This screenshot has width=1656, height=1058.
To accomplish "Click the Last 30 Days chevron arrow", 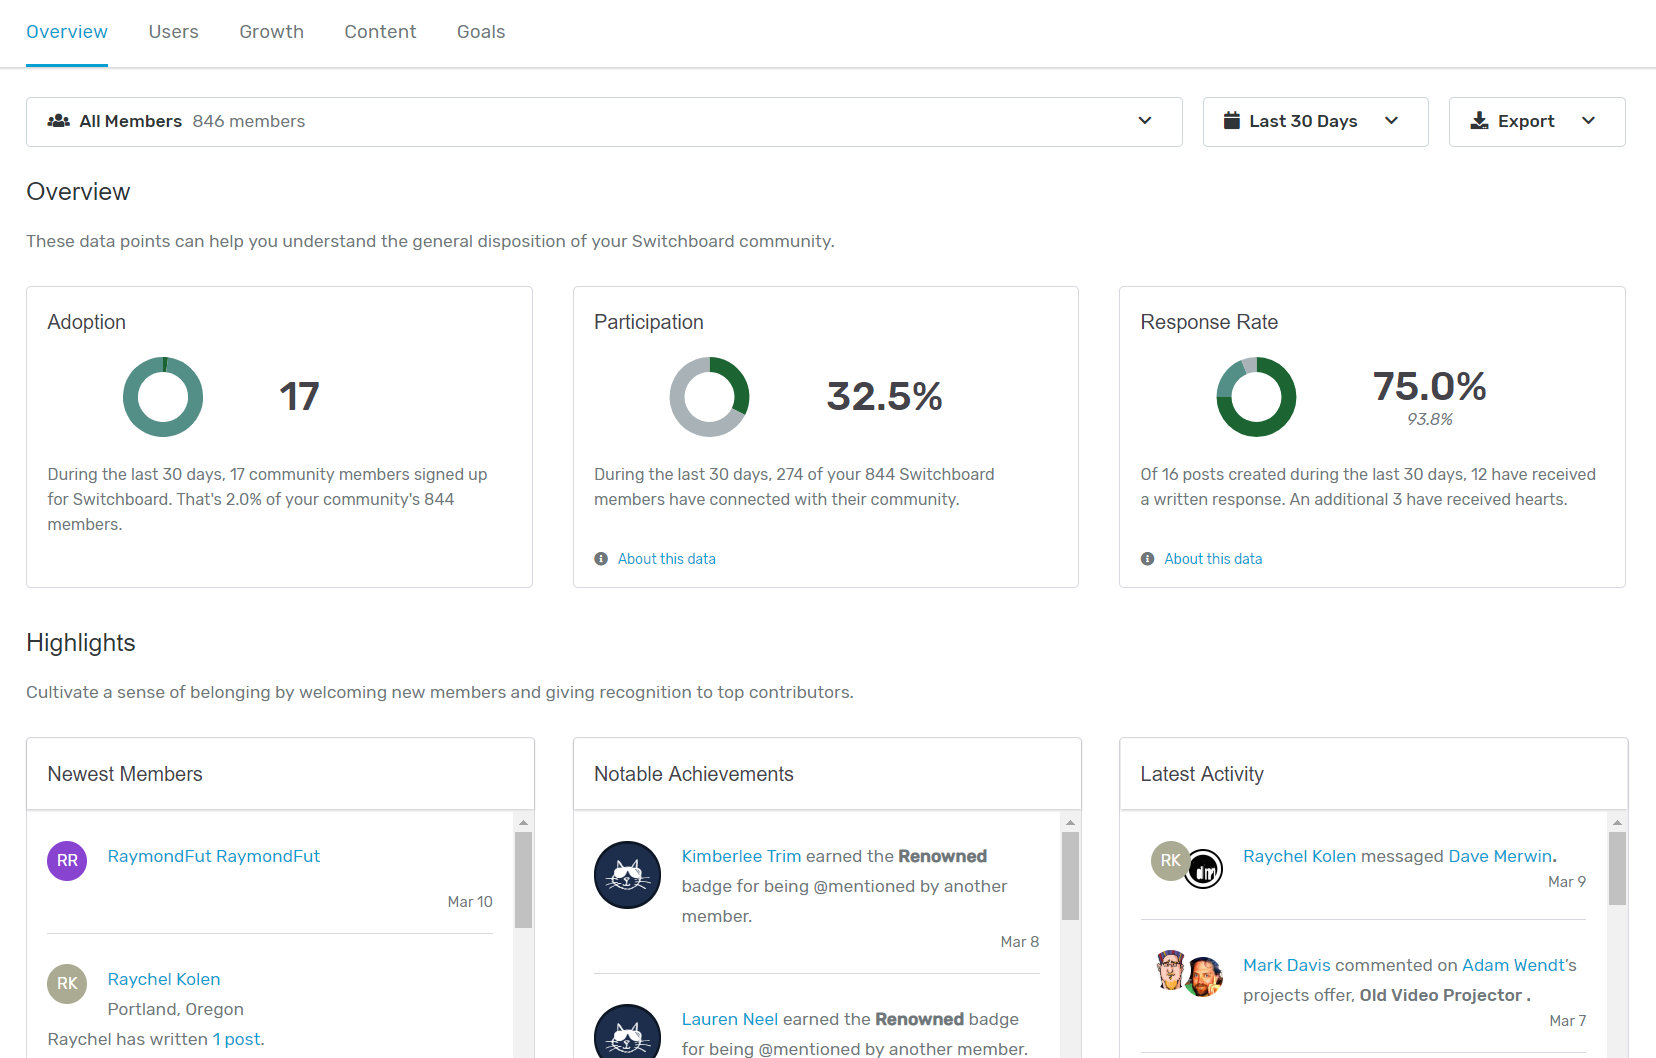I will pos(1391,121).
